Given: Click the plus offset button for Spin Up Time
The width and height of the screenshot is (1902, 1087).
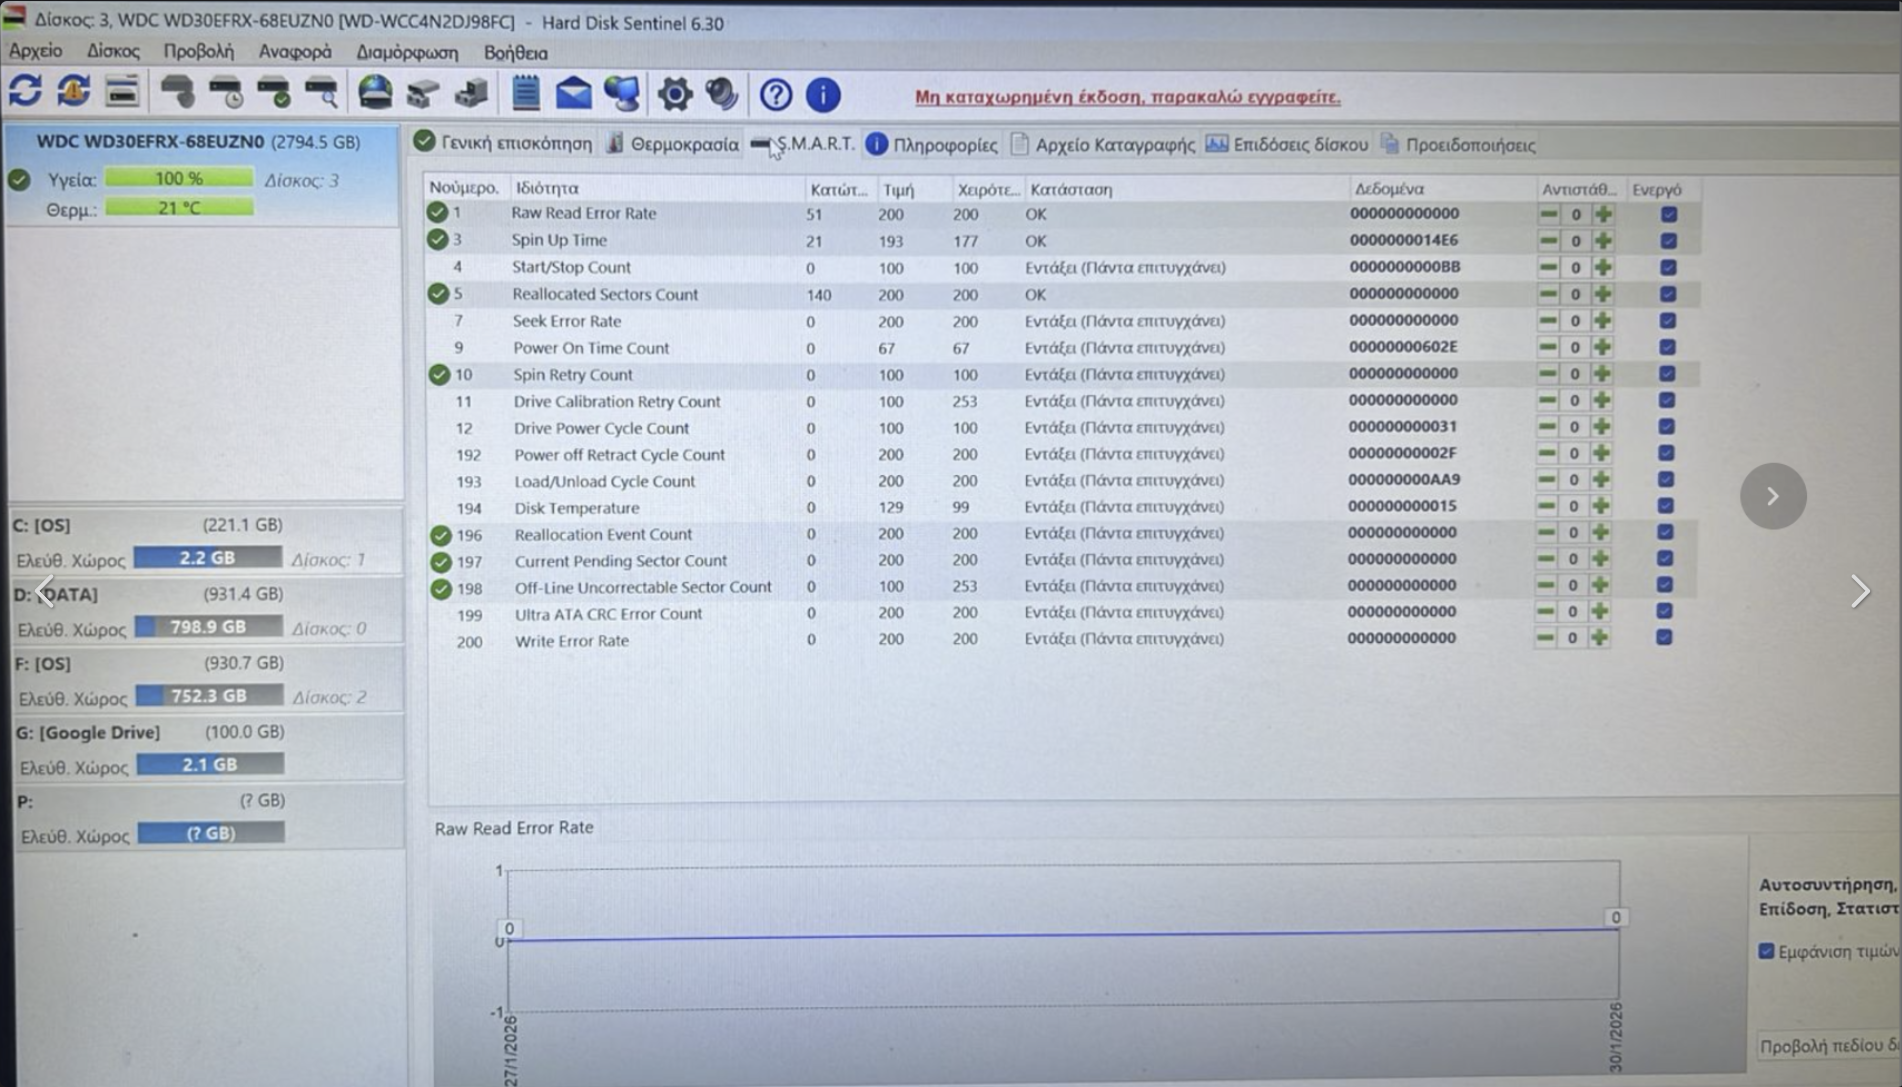Looking at the screenshot, I should pos(1603,241).
